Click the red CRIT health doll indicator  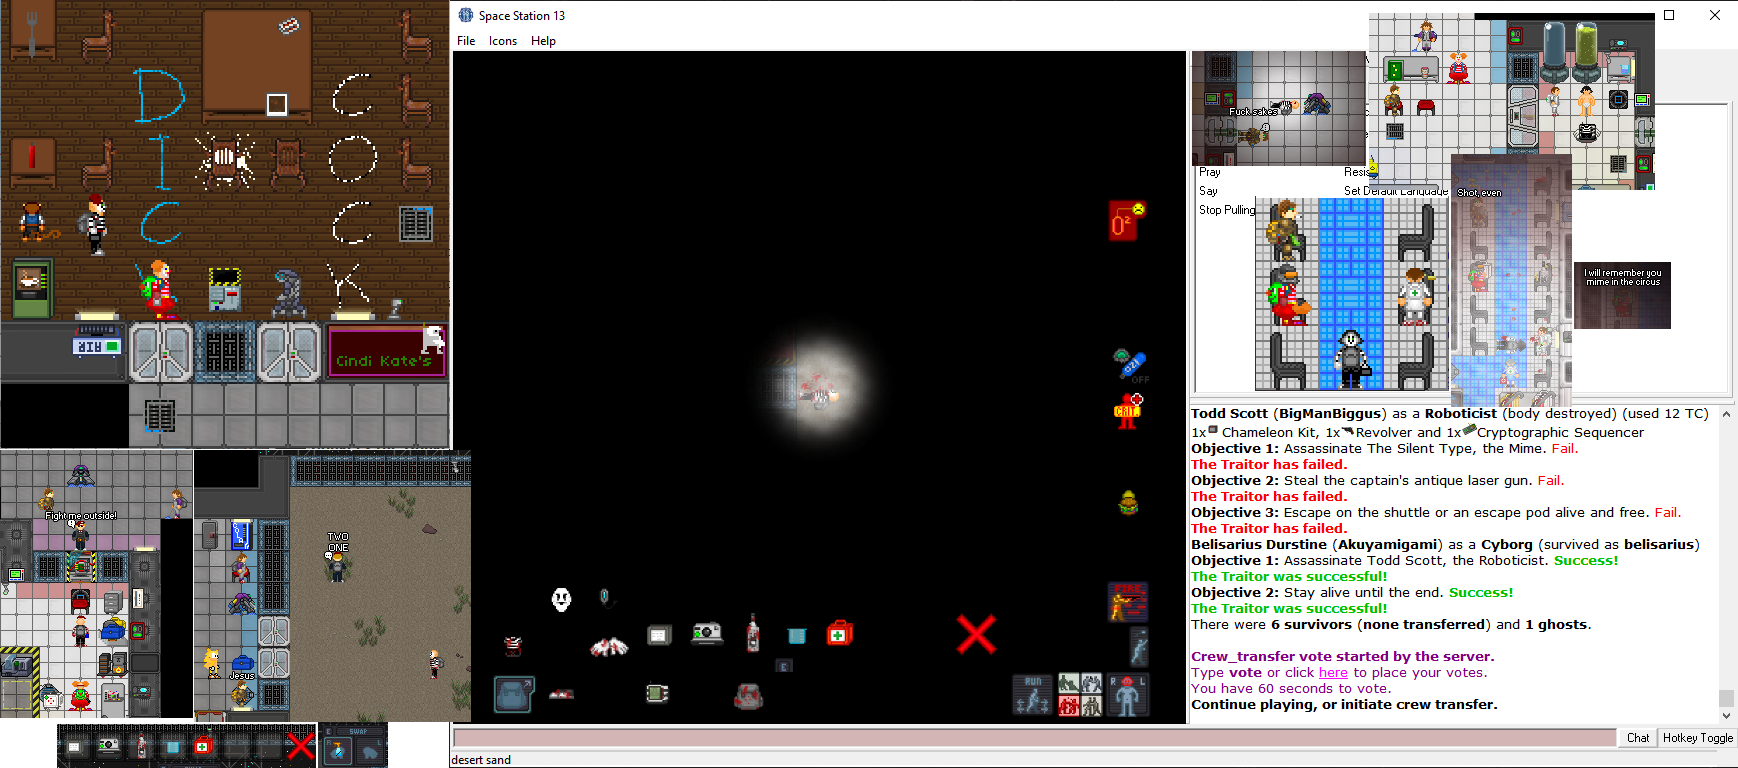point(1128,411)
